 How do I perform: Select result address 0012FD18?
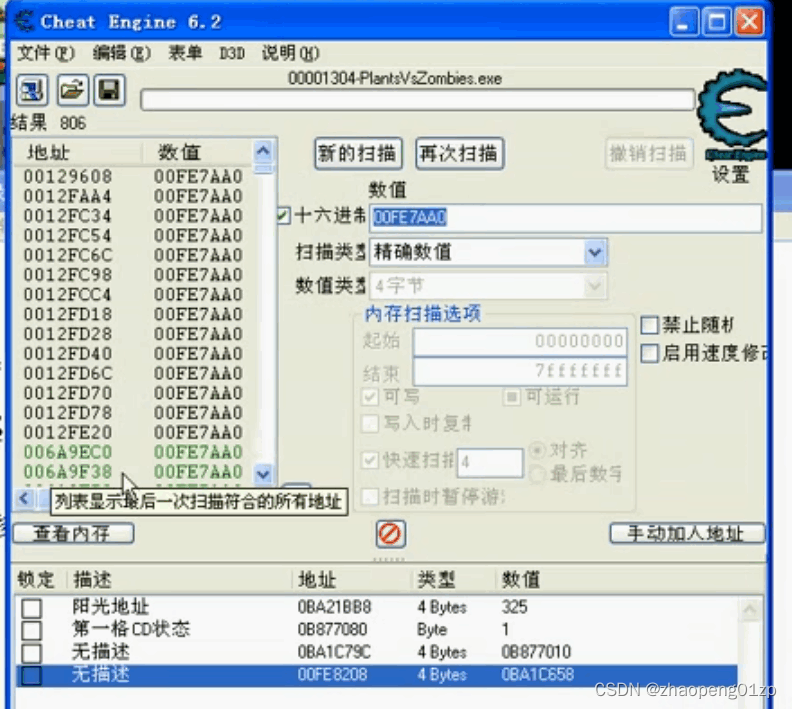click(68, 315)
